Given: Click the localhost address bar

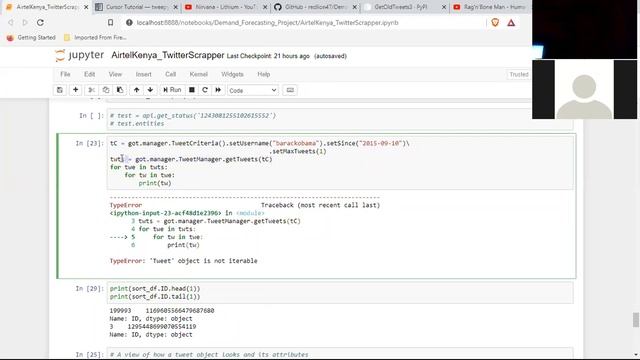Looking at the screenshot, I should coord(267,23).
